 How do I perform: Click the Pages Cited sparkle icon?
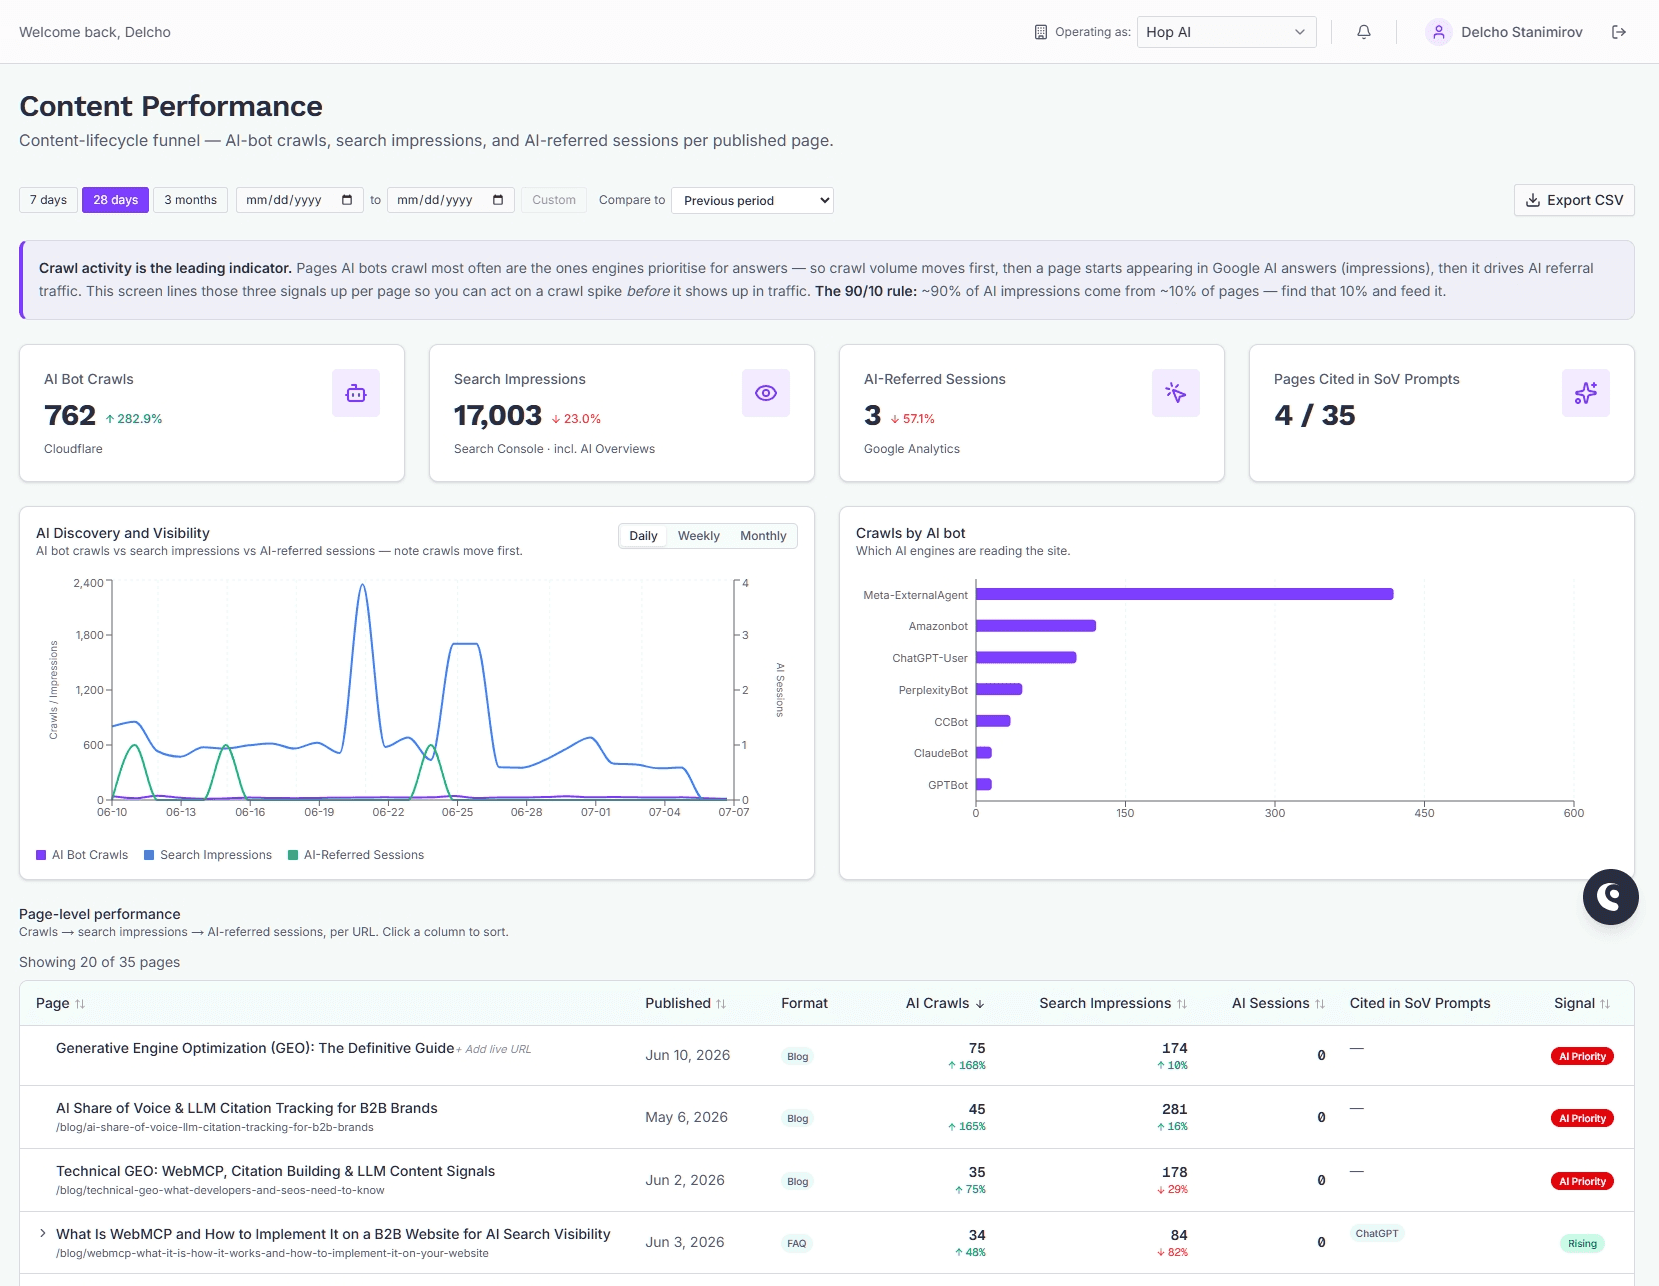1586,393
